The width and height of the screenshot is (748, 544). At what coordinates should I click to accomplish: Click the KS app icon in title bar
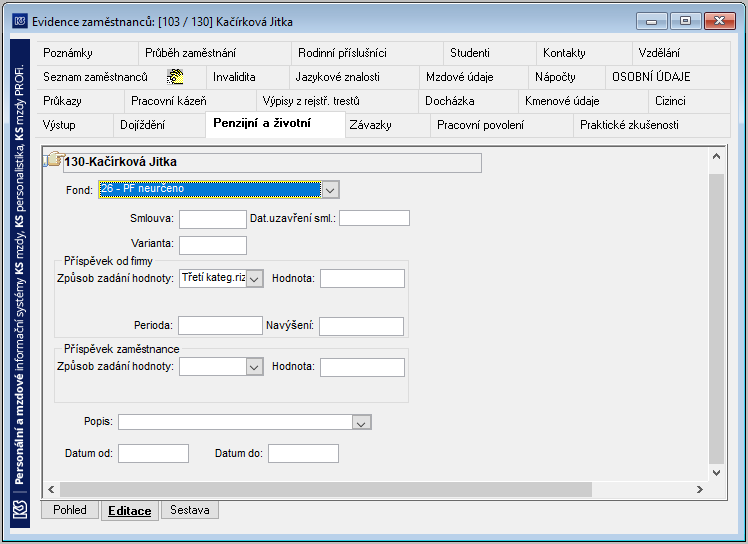pos(19,21)
